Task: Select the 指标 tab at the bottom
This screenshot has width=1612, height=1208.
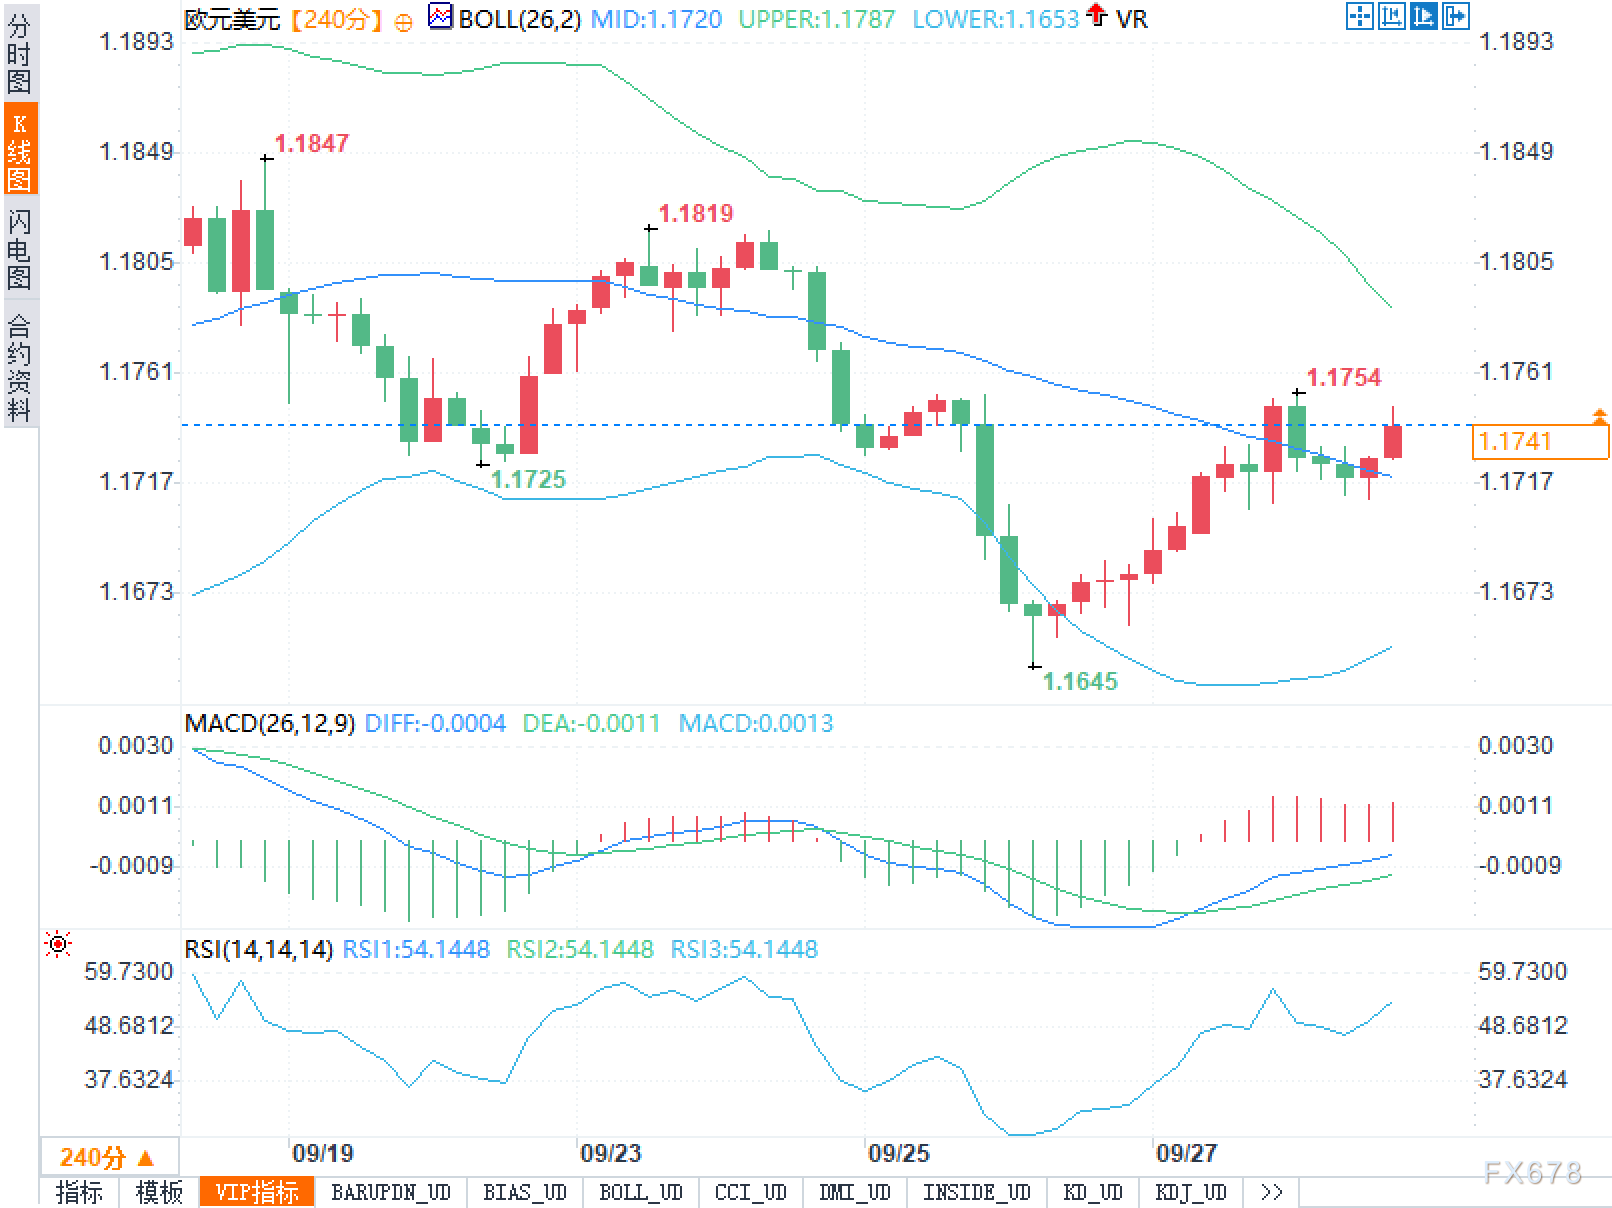Action: 79,1192
